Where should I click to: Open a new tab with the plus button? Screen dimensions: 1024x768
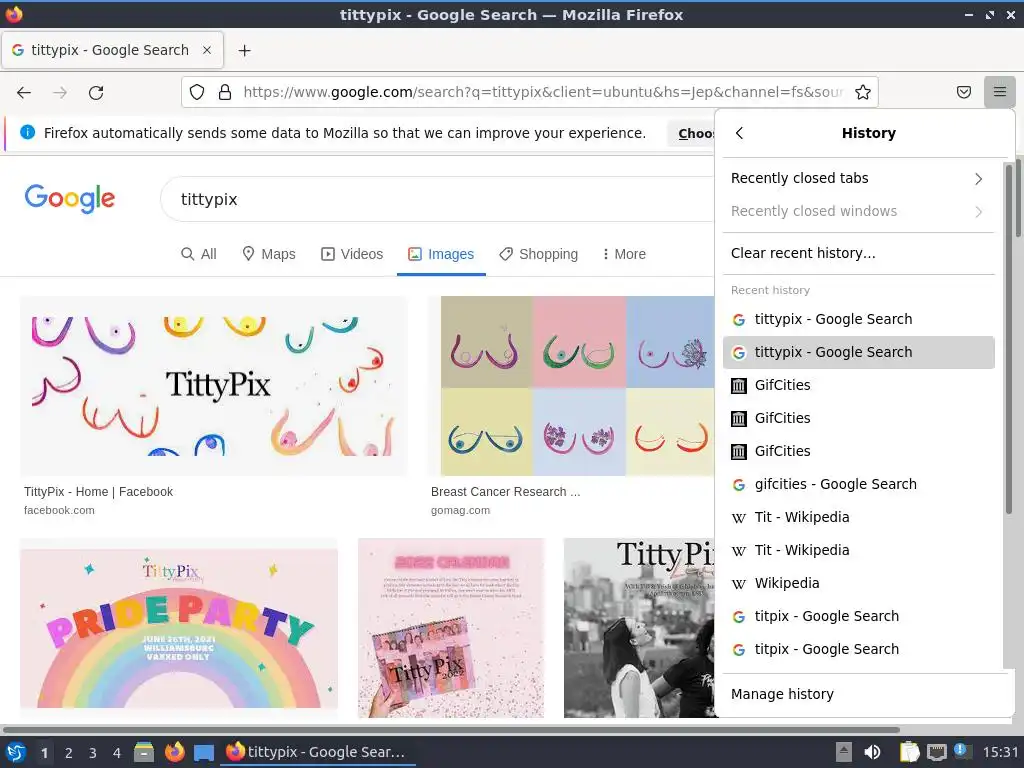pyautogui.click(x=244, y=50)
